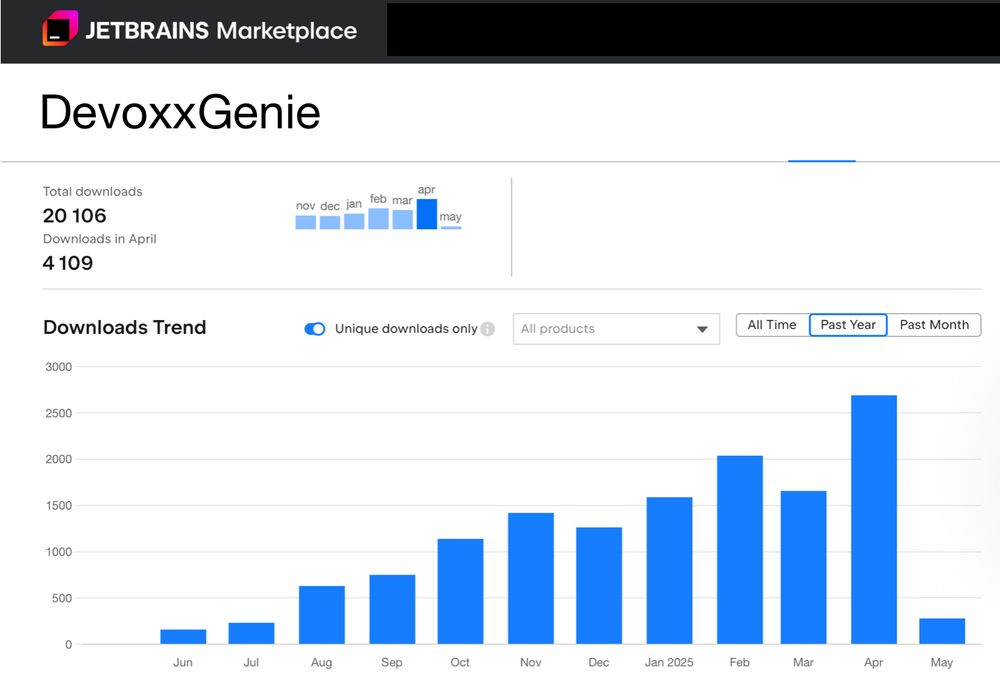Click the dec mini bar in summary chart
The width and height of the screenshot is (1000, 691).
tap(330, 222)
